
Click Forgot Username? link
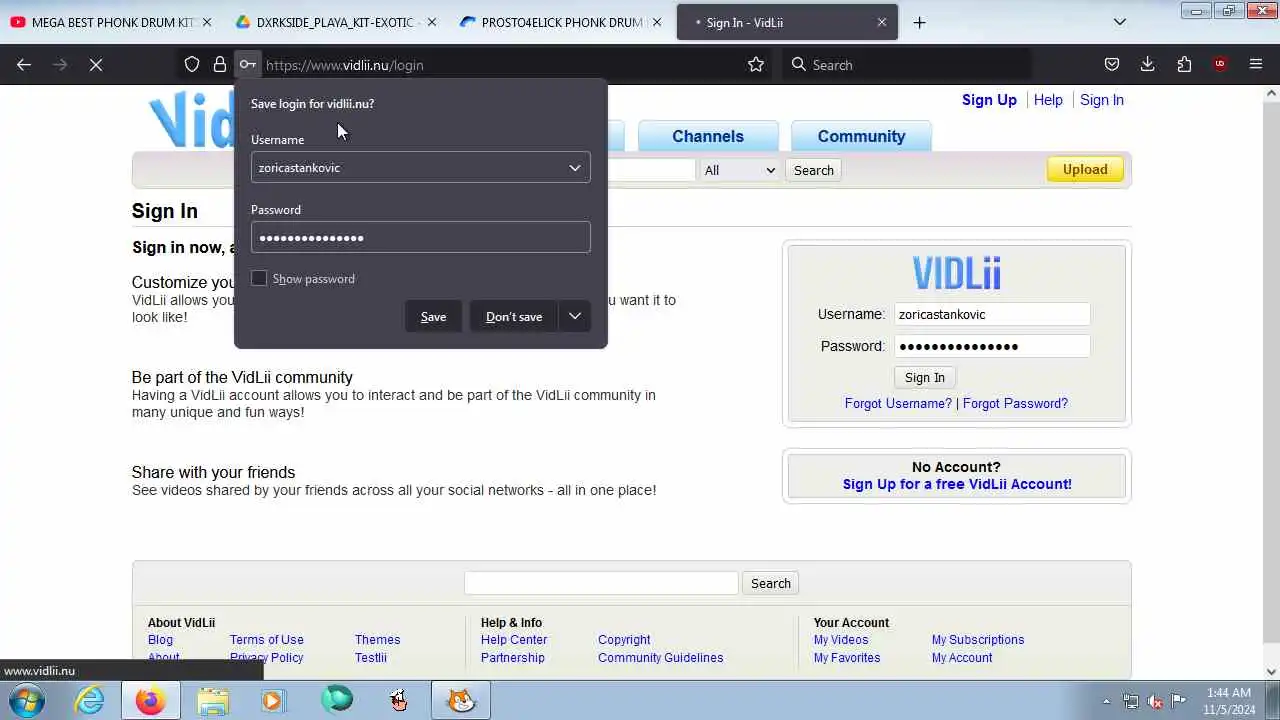(x=898, y=404)
